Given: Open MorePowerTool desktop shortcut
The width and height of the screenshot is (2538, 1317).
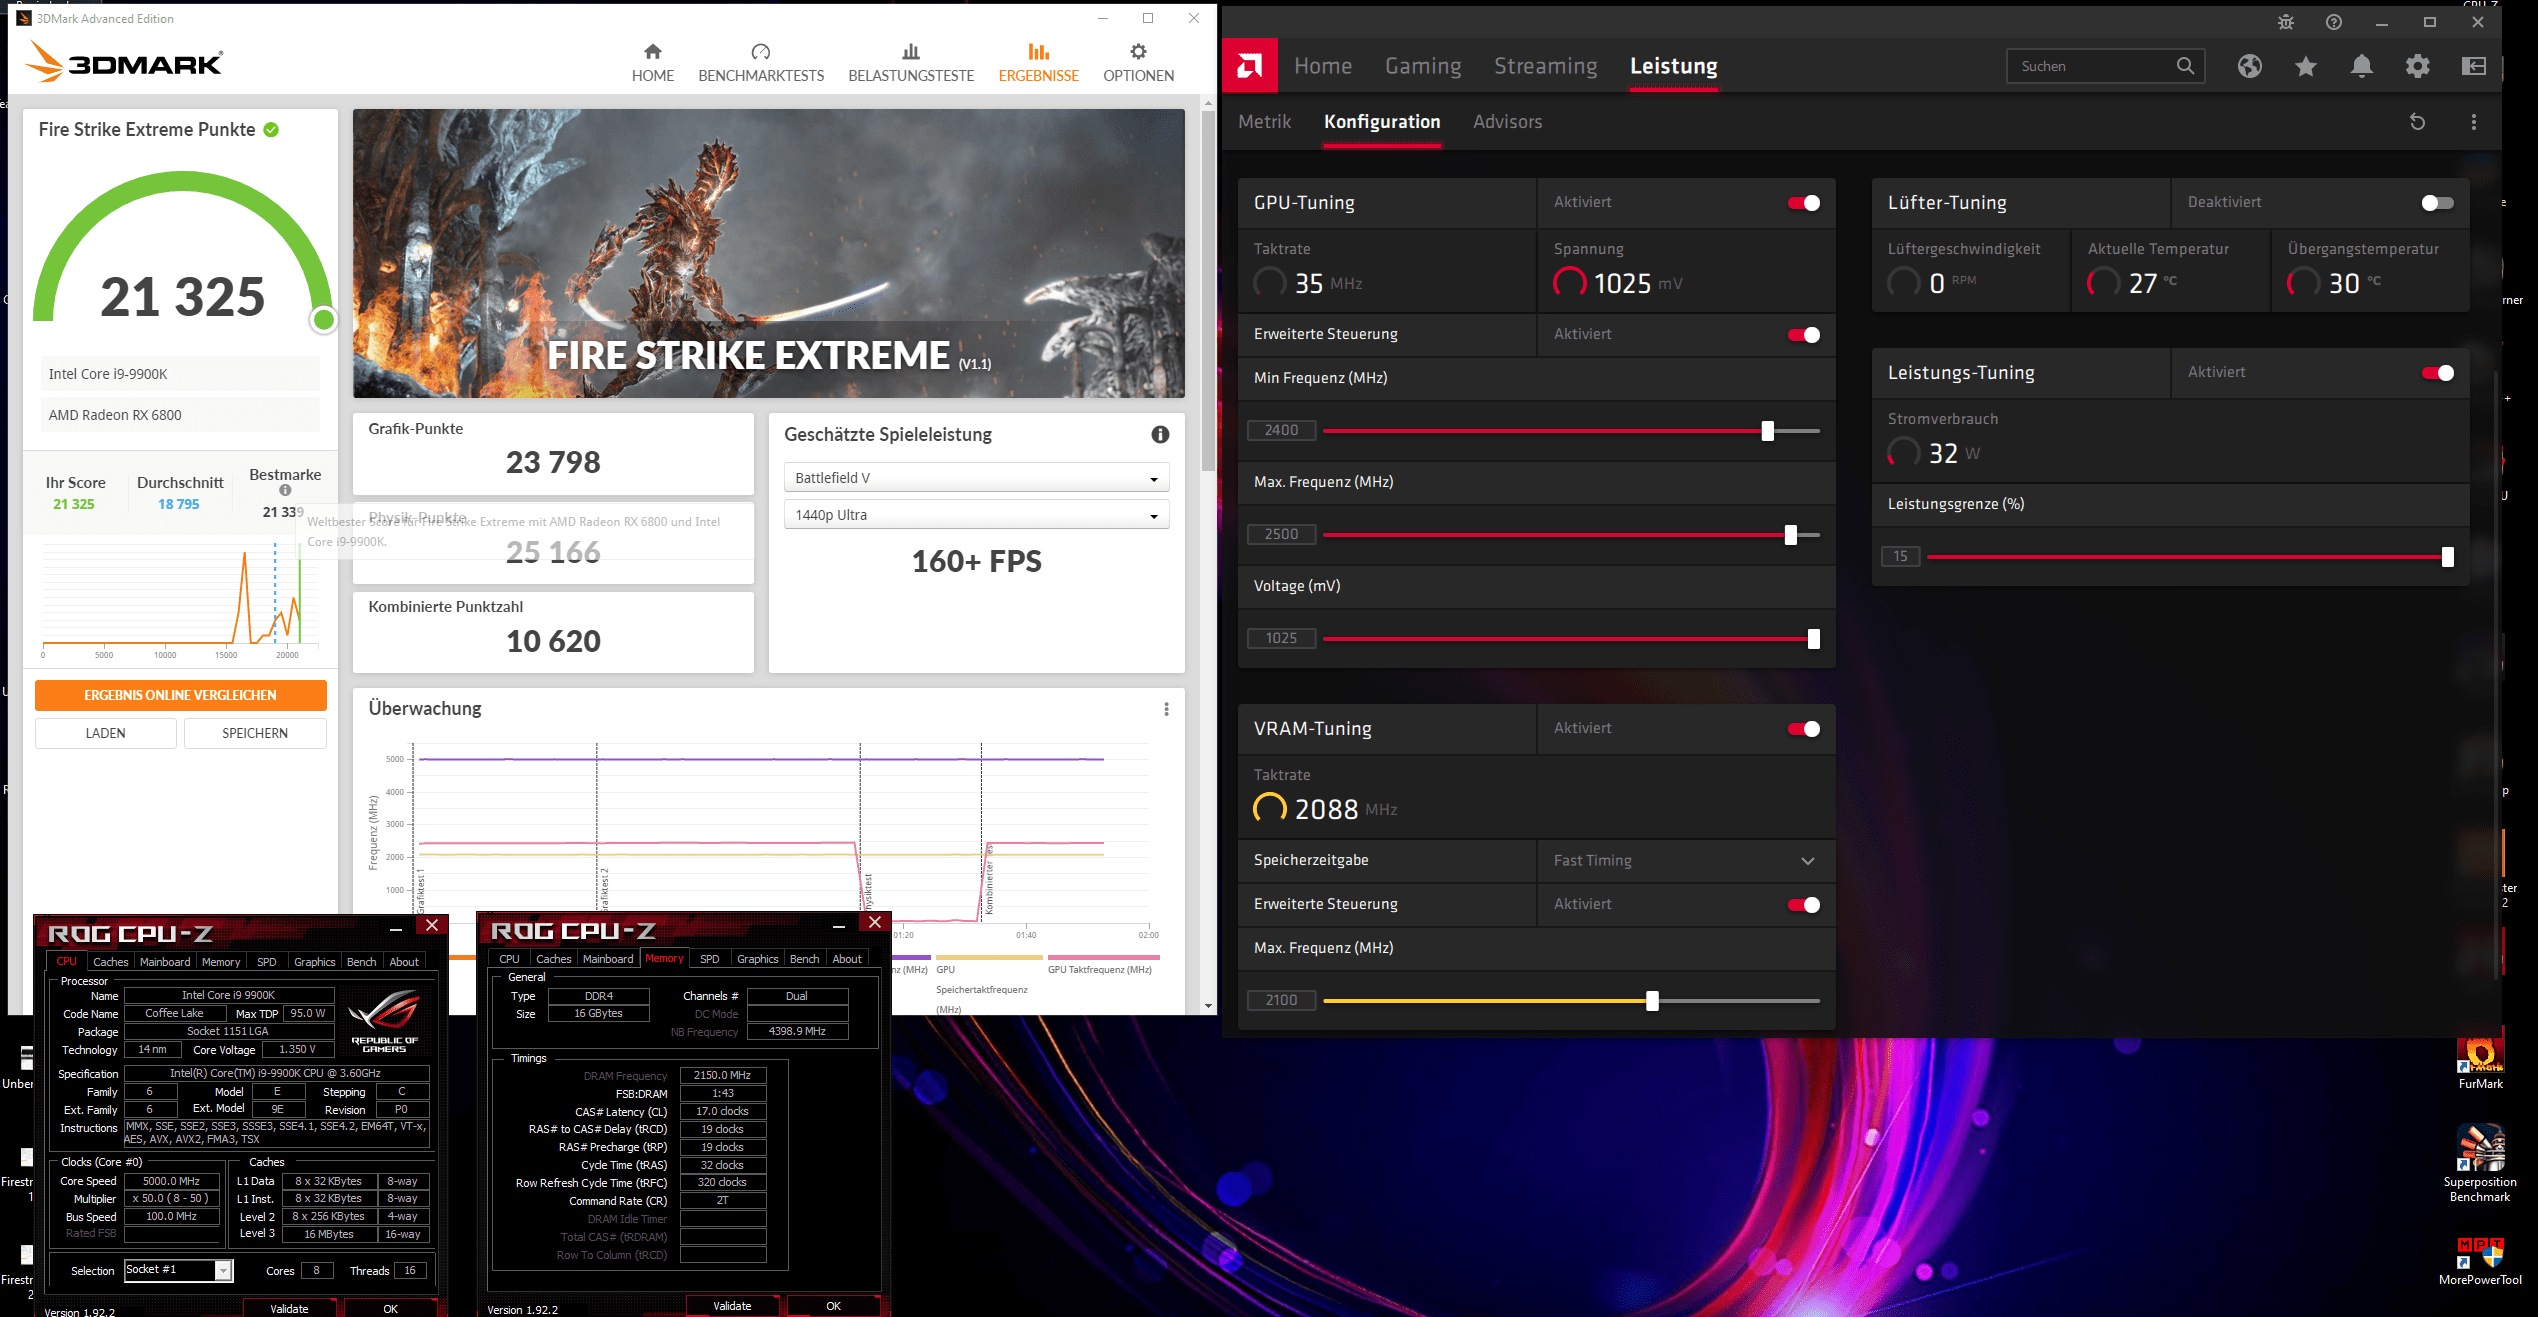Looking at the screenshot, I should click(2480, 1262).
